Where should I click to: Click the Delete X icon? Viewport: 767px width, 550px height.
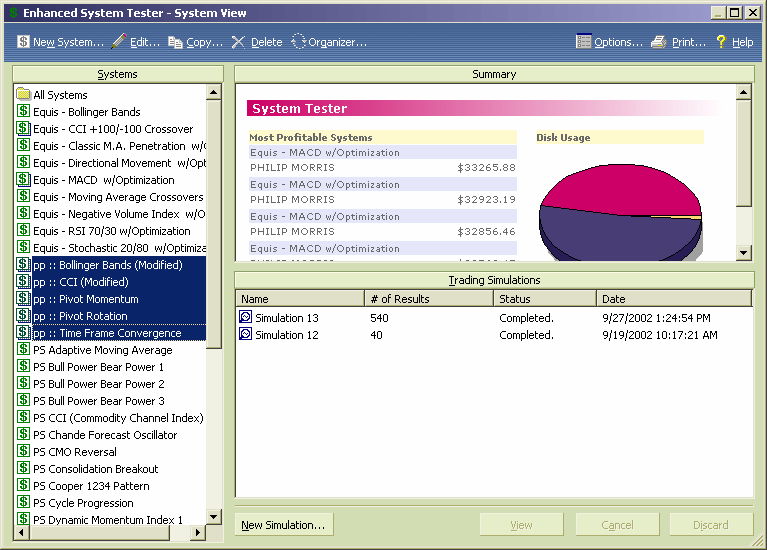(x=238, y=42)
